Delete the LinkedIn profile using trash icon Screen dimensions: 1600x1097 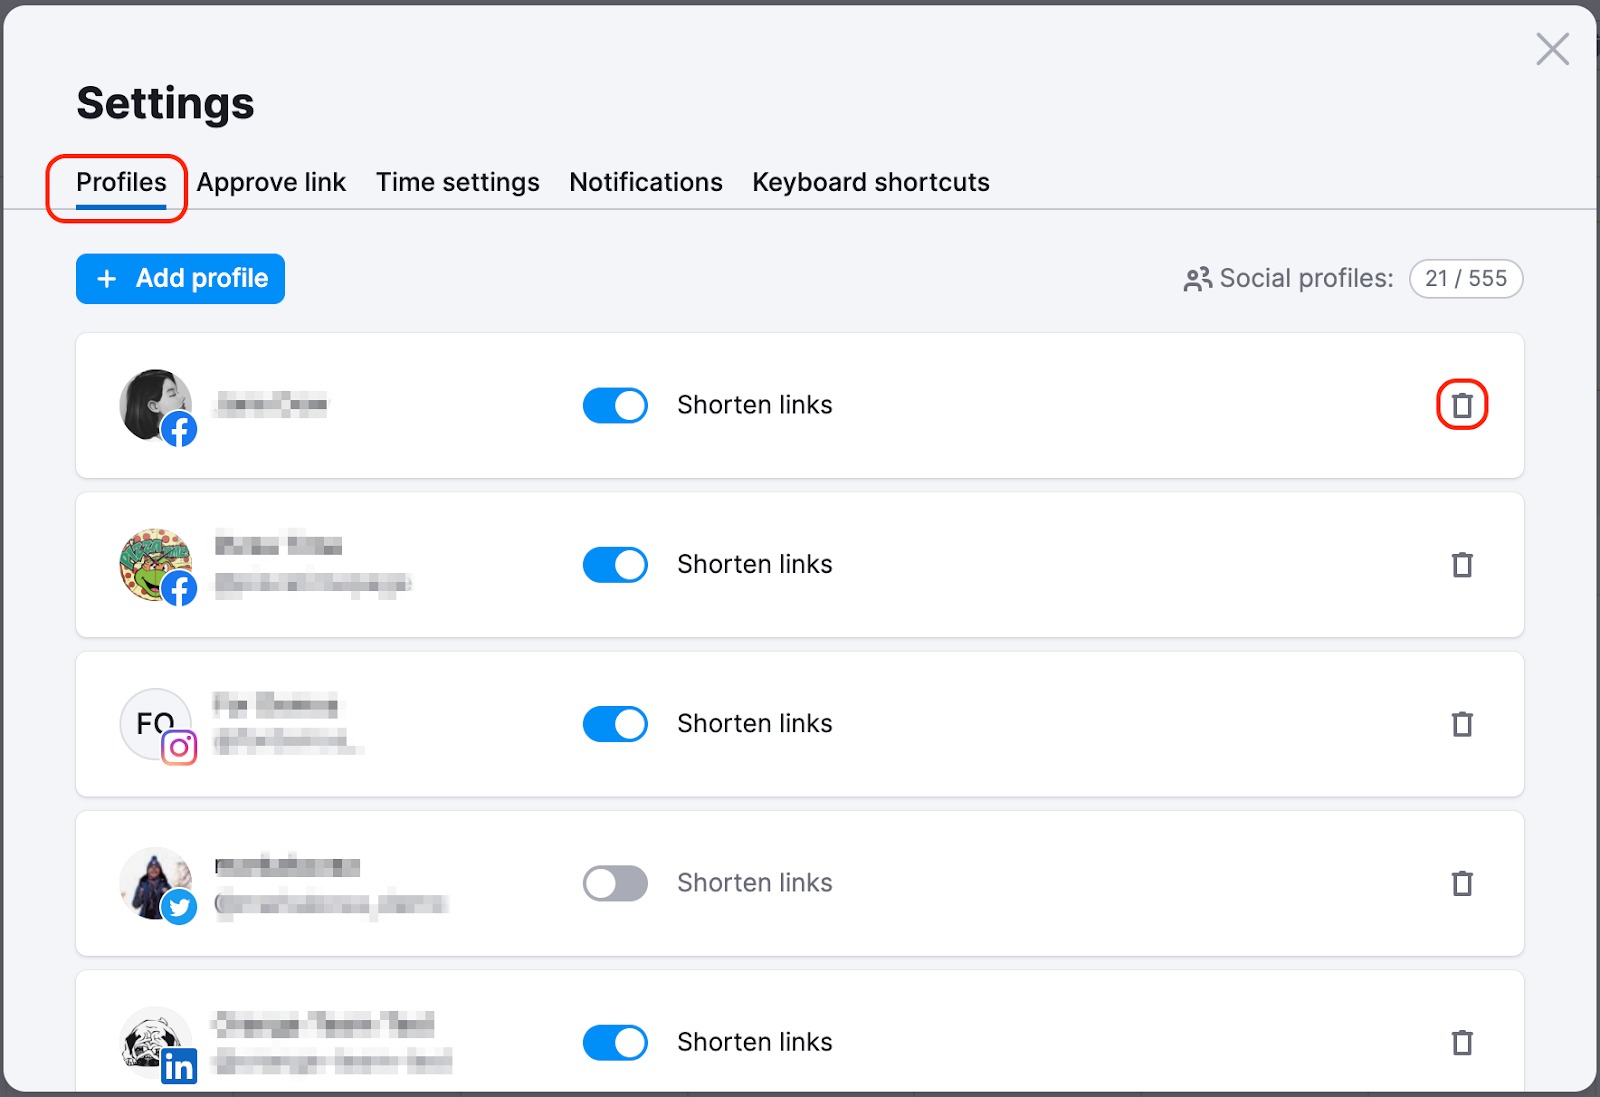click(x=1462, y=1042)
